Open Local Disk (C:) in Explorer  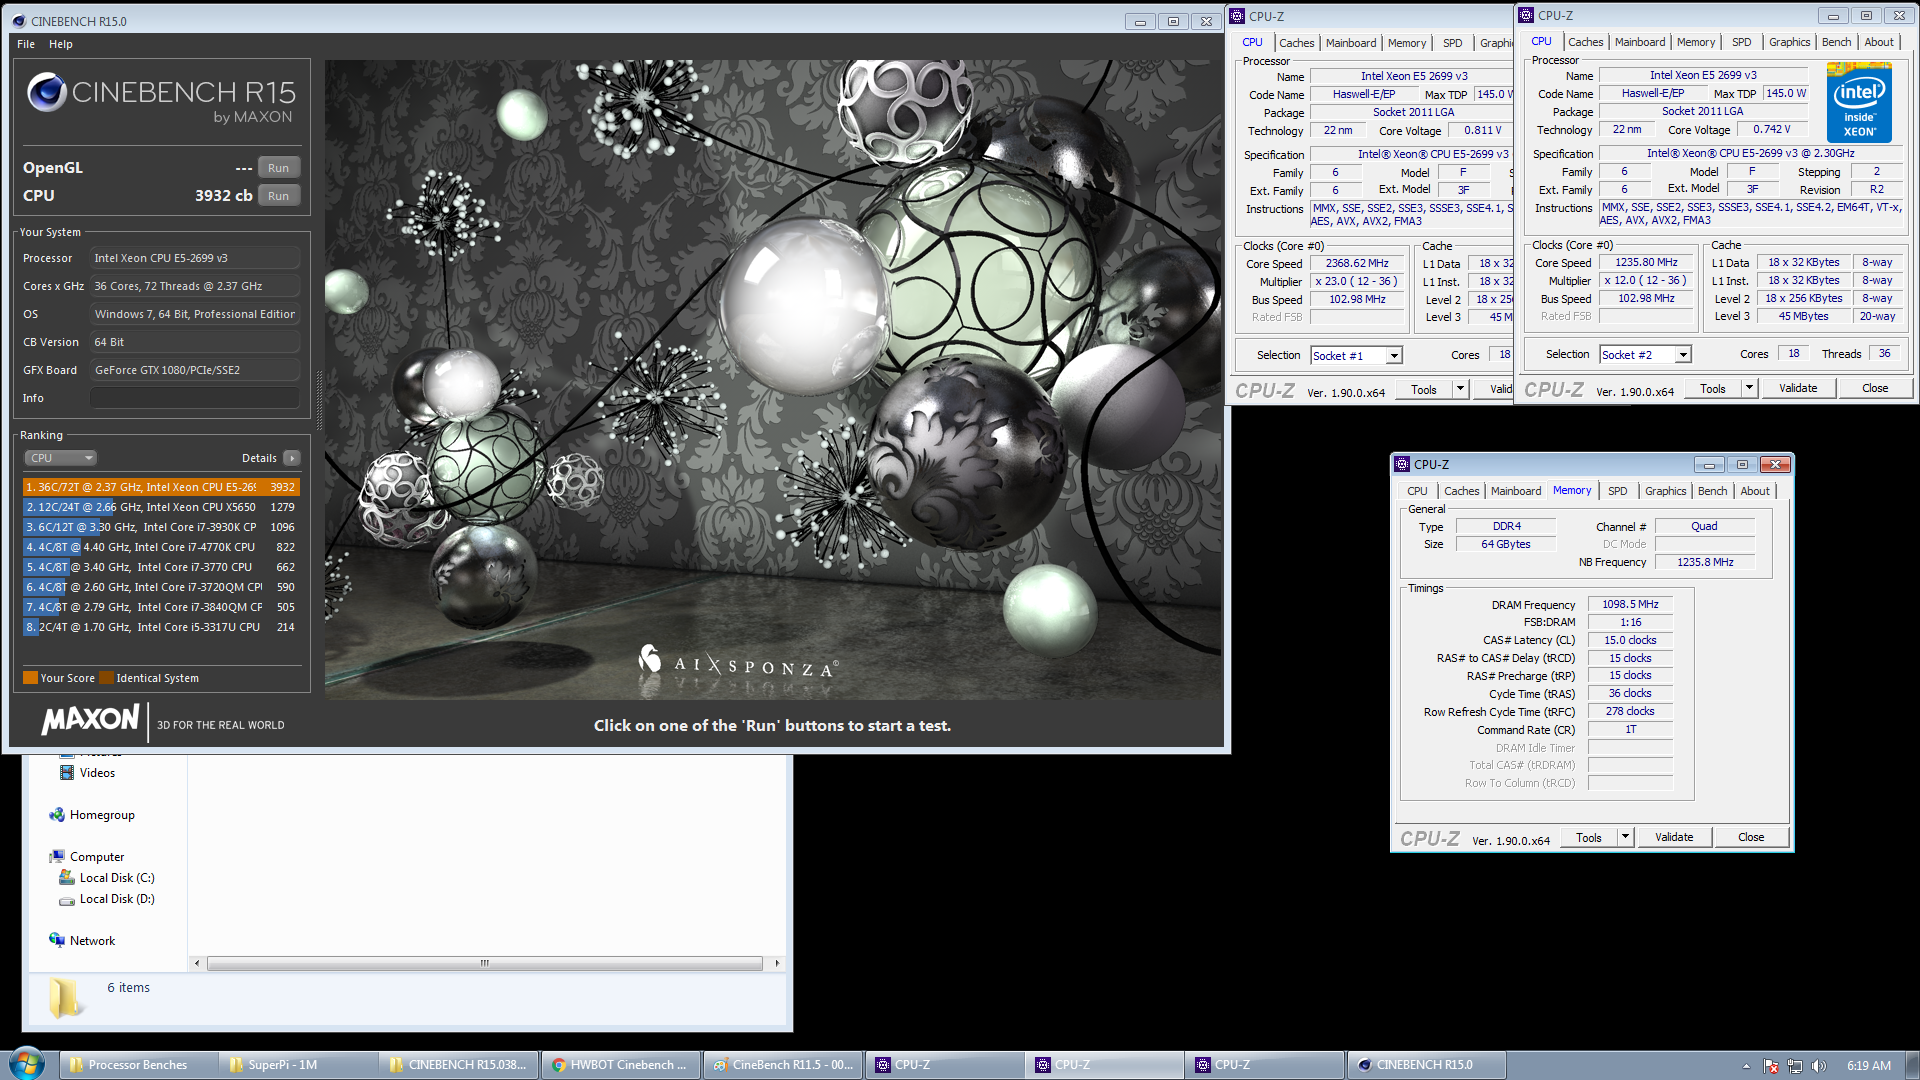click(x=116, y=878)
